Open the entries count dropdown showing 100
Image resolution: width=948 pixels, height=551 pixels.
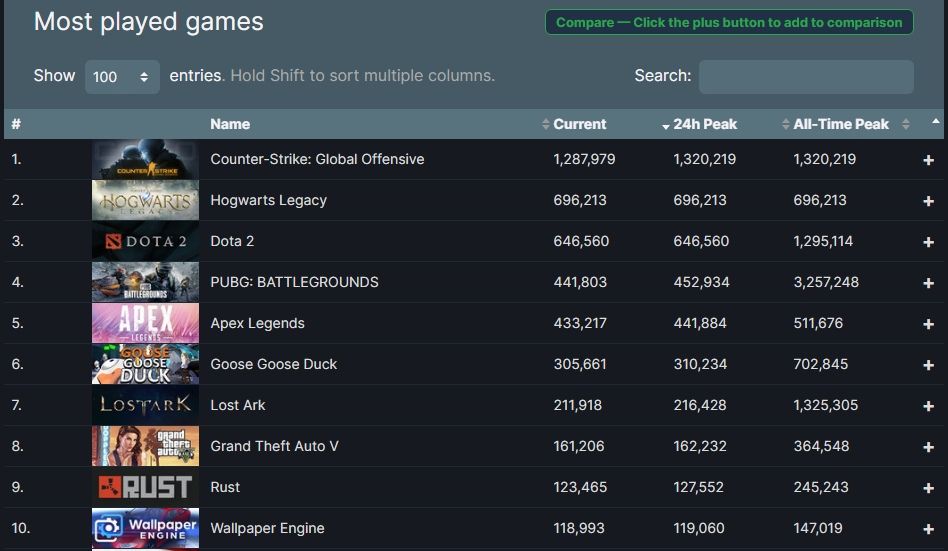click(x=122, y=76)
